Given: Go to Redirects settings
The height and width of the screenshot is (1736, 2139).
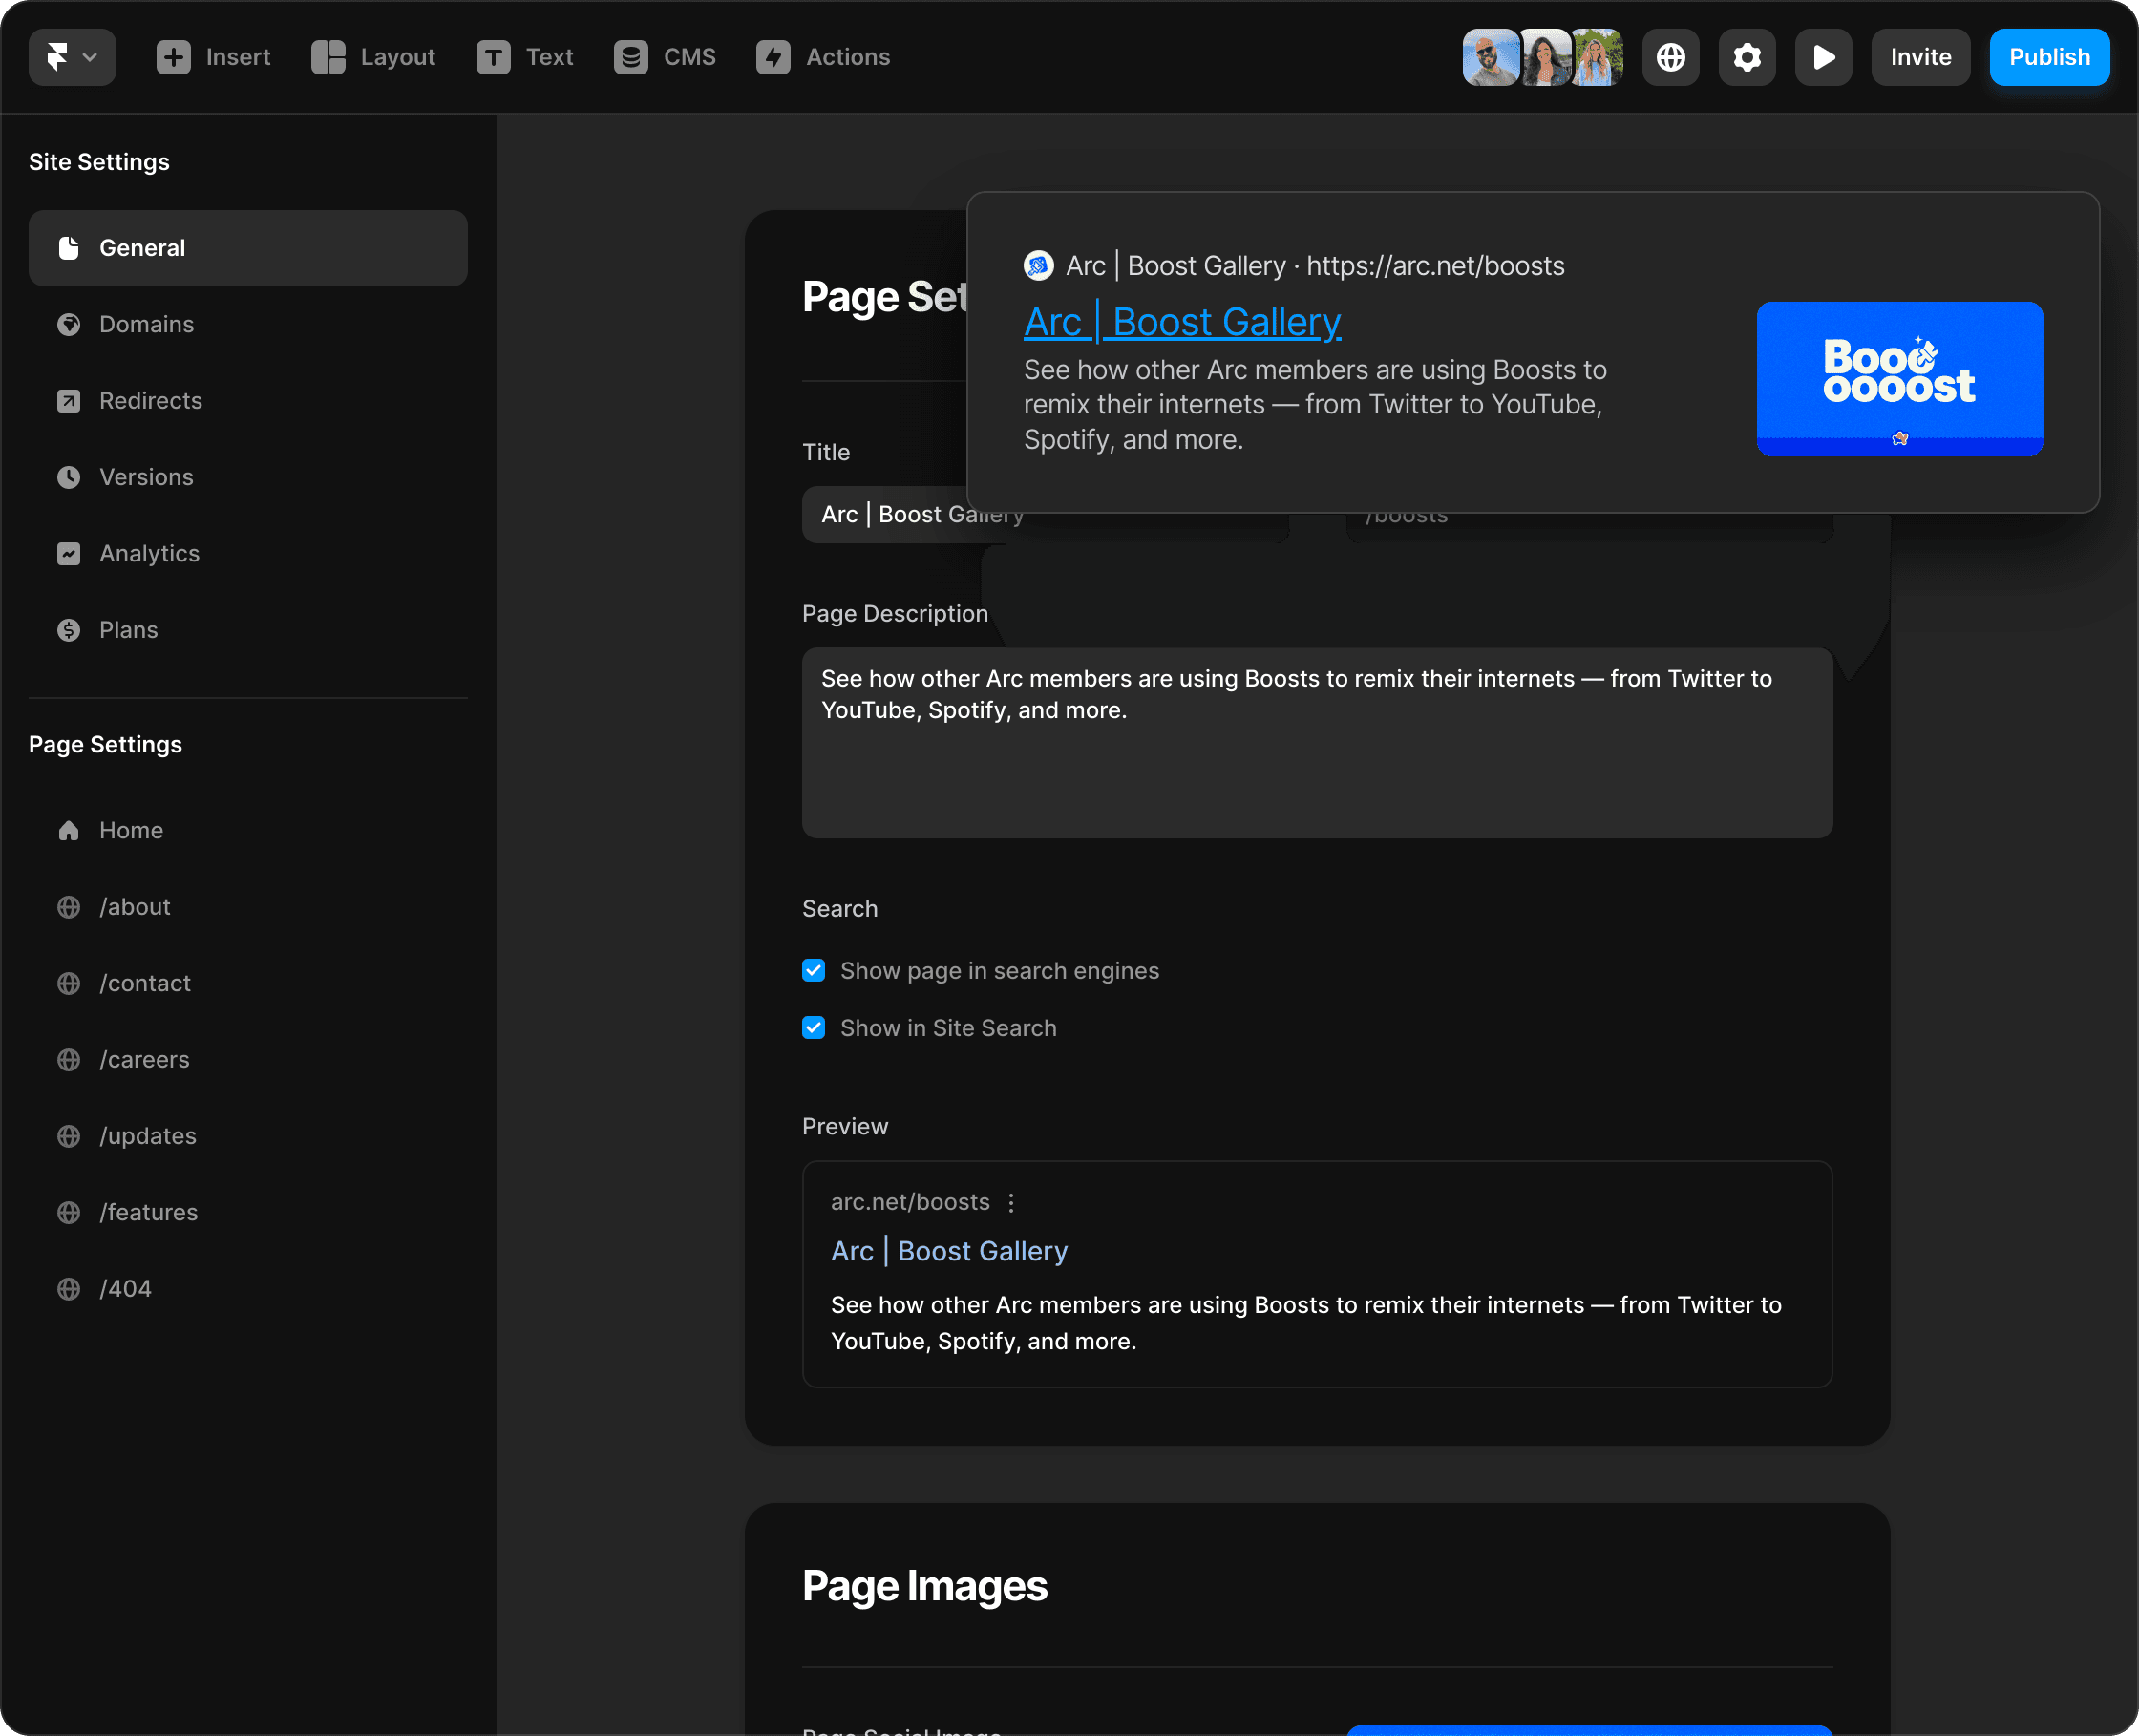Looking at the screenshot, I should point(150,401).
